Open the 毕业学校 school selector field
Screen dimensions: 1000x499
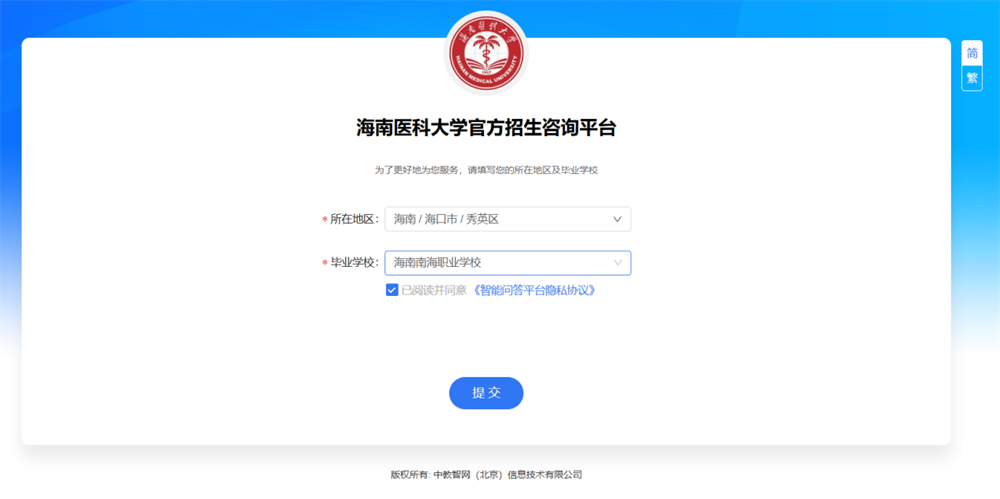(508, 263)
